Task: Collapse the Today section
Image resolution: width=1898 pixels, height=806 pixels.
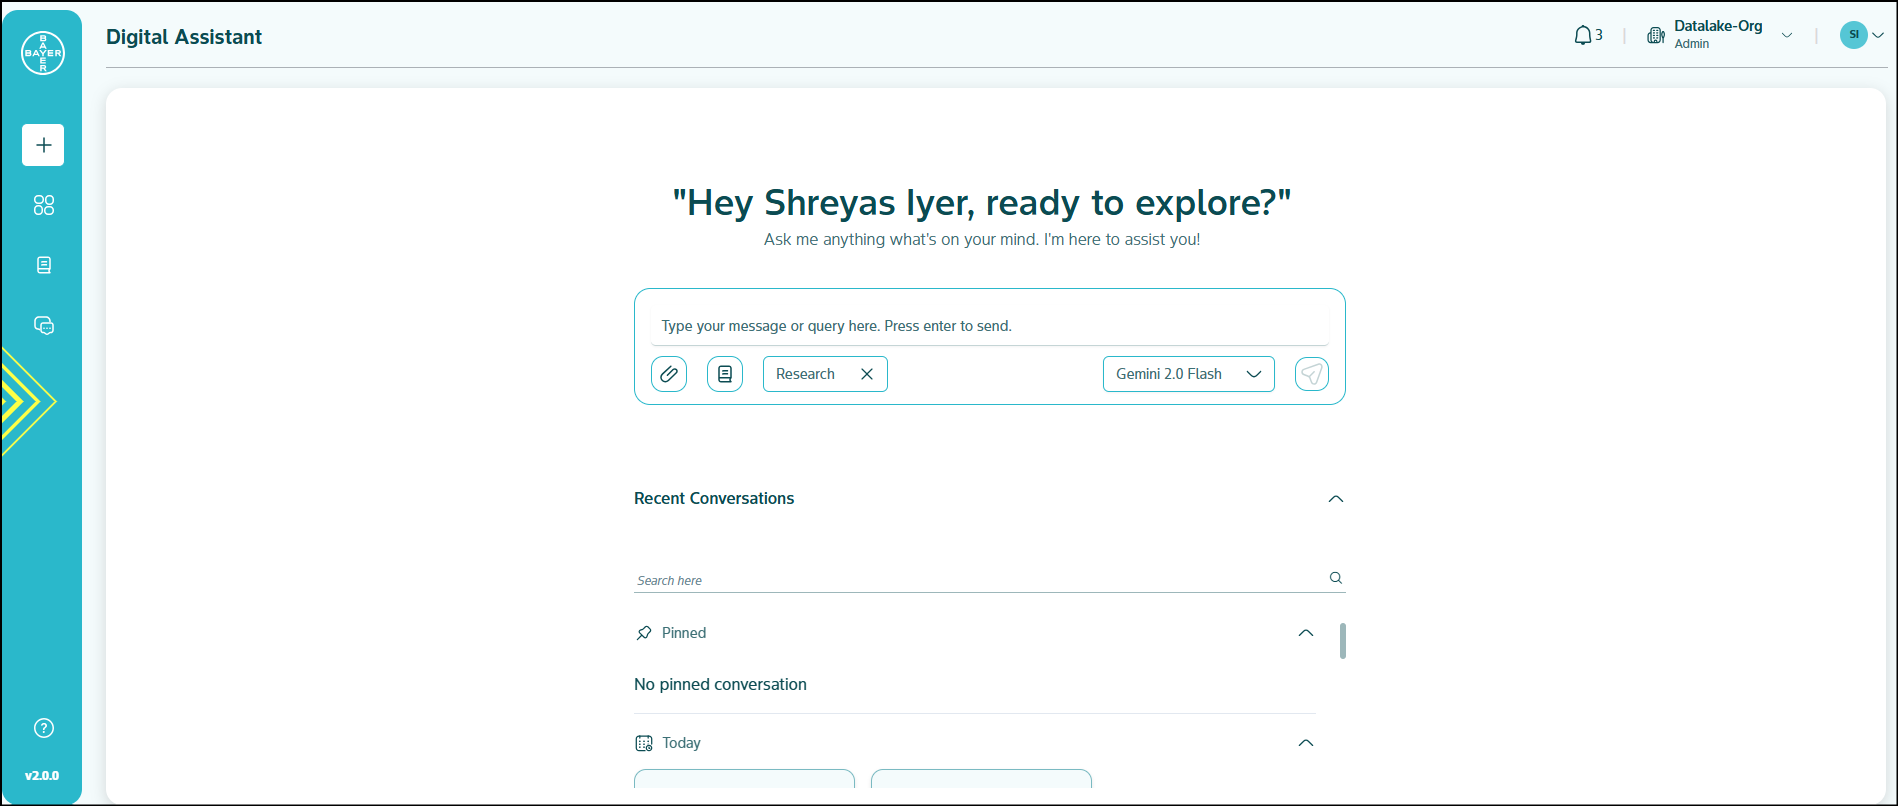Action: tap(1305, 743)
